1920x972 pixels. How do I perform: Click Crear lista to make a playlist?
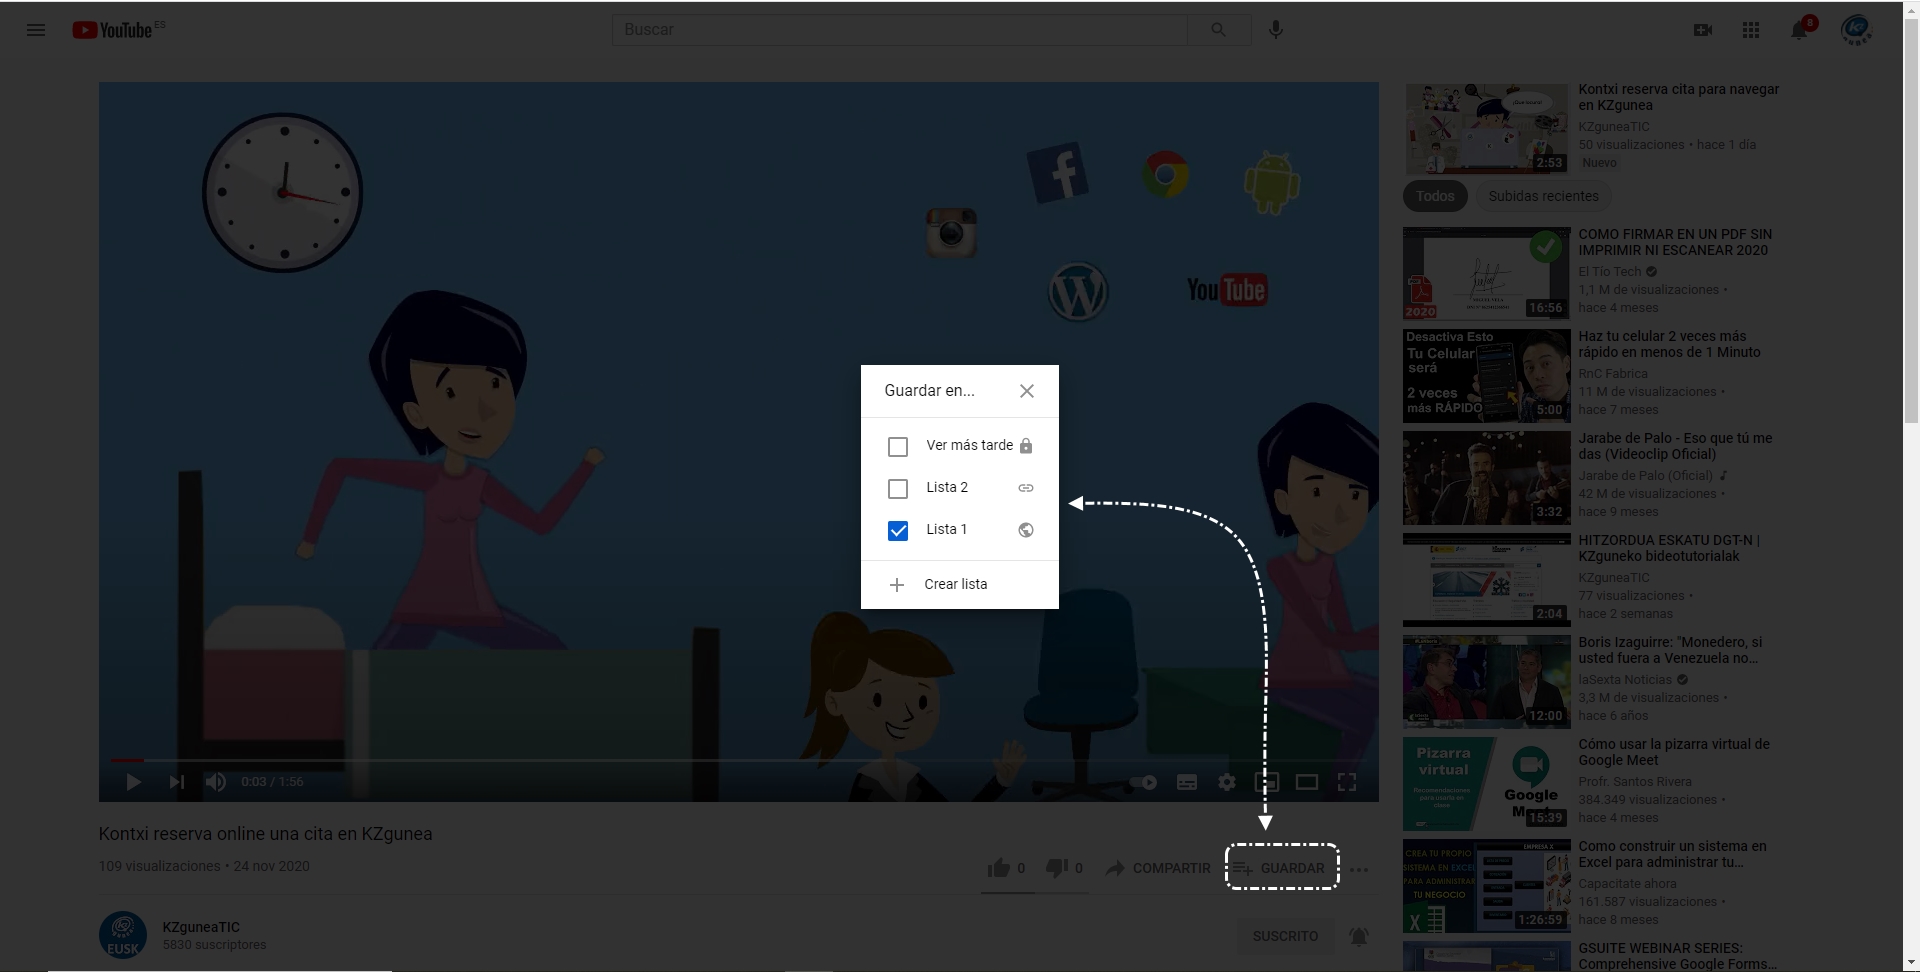click(959, 584)
